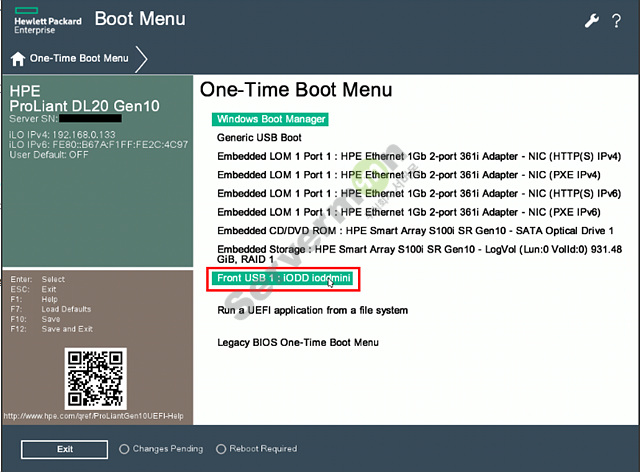Click the Server SN label
640x472 pixels.
pos(33,119)
